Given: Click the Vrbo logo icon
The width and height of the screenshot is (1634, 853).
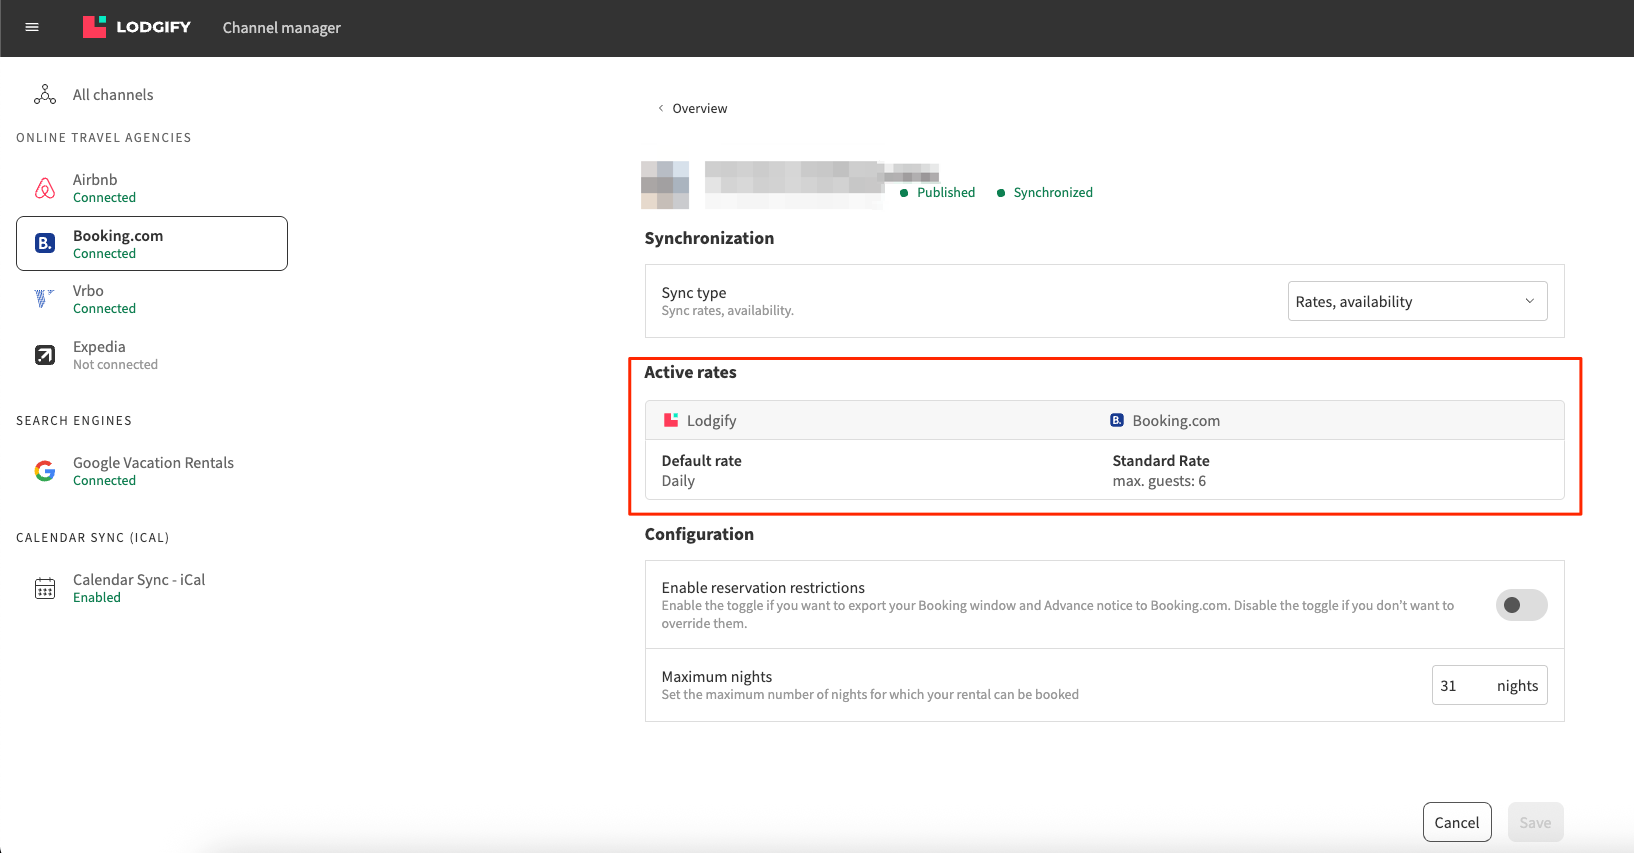Looking at the screenshot, I should tap(45, 299).
